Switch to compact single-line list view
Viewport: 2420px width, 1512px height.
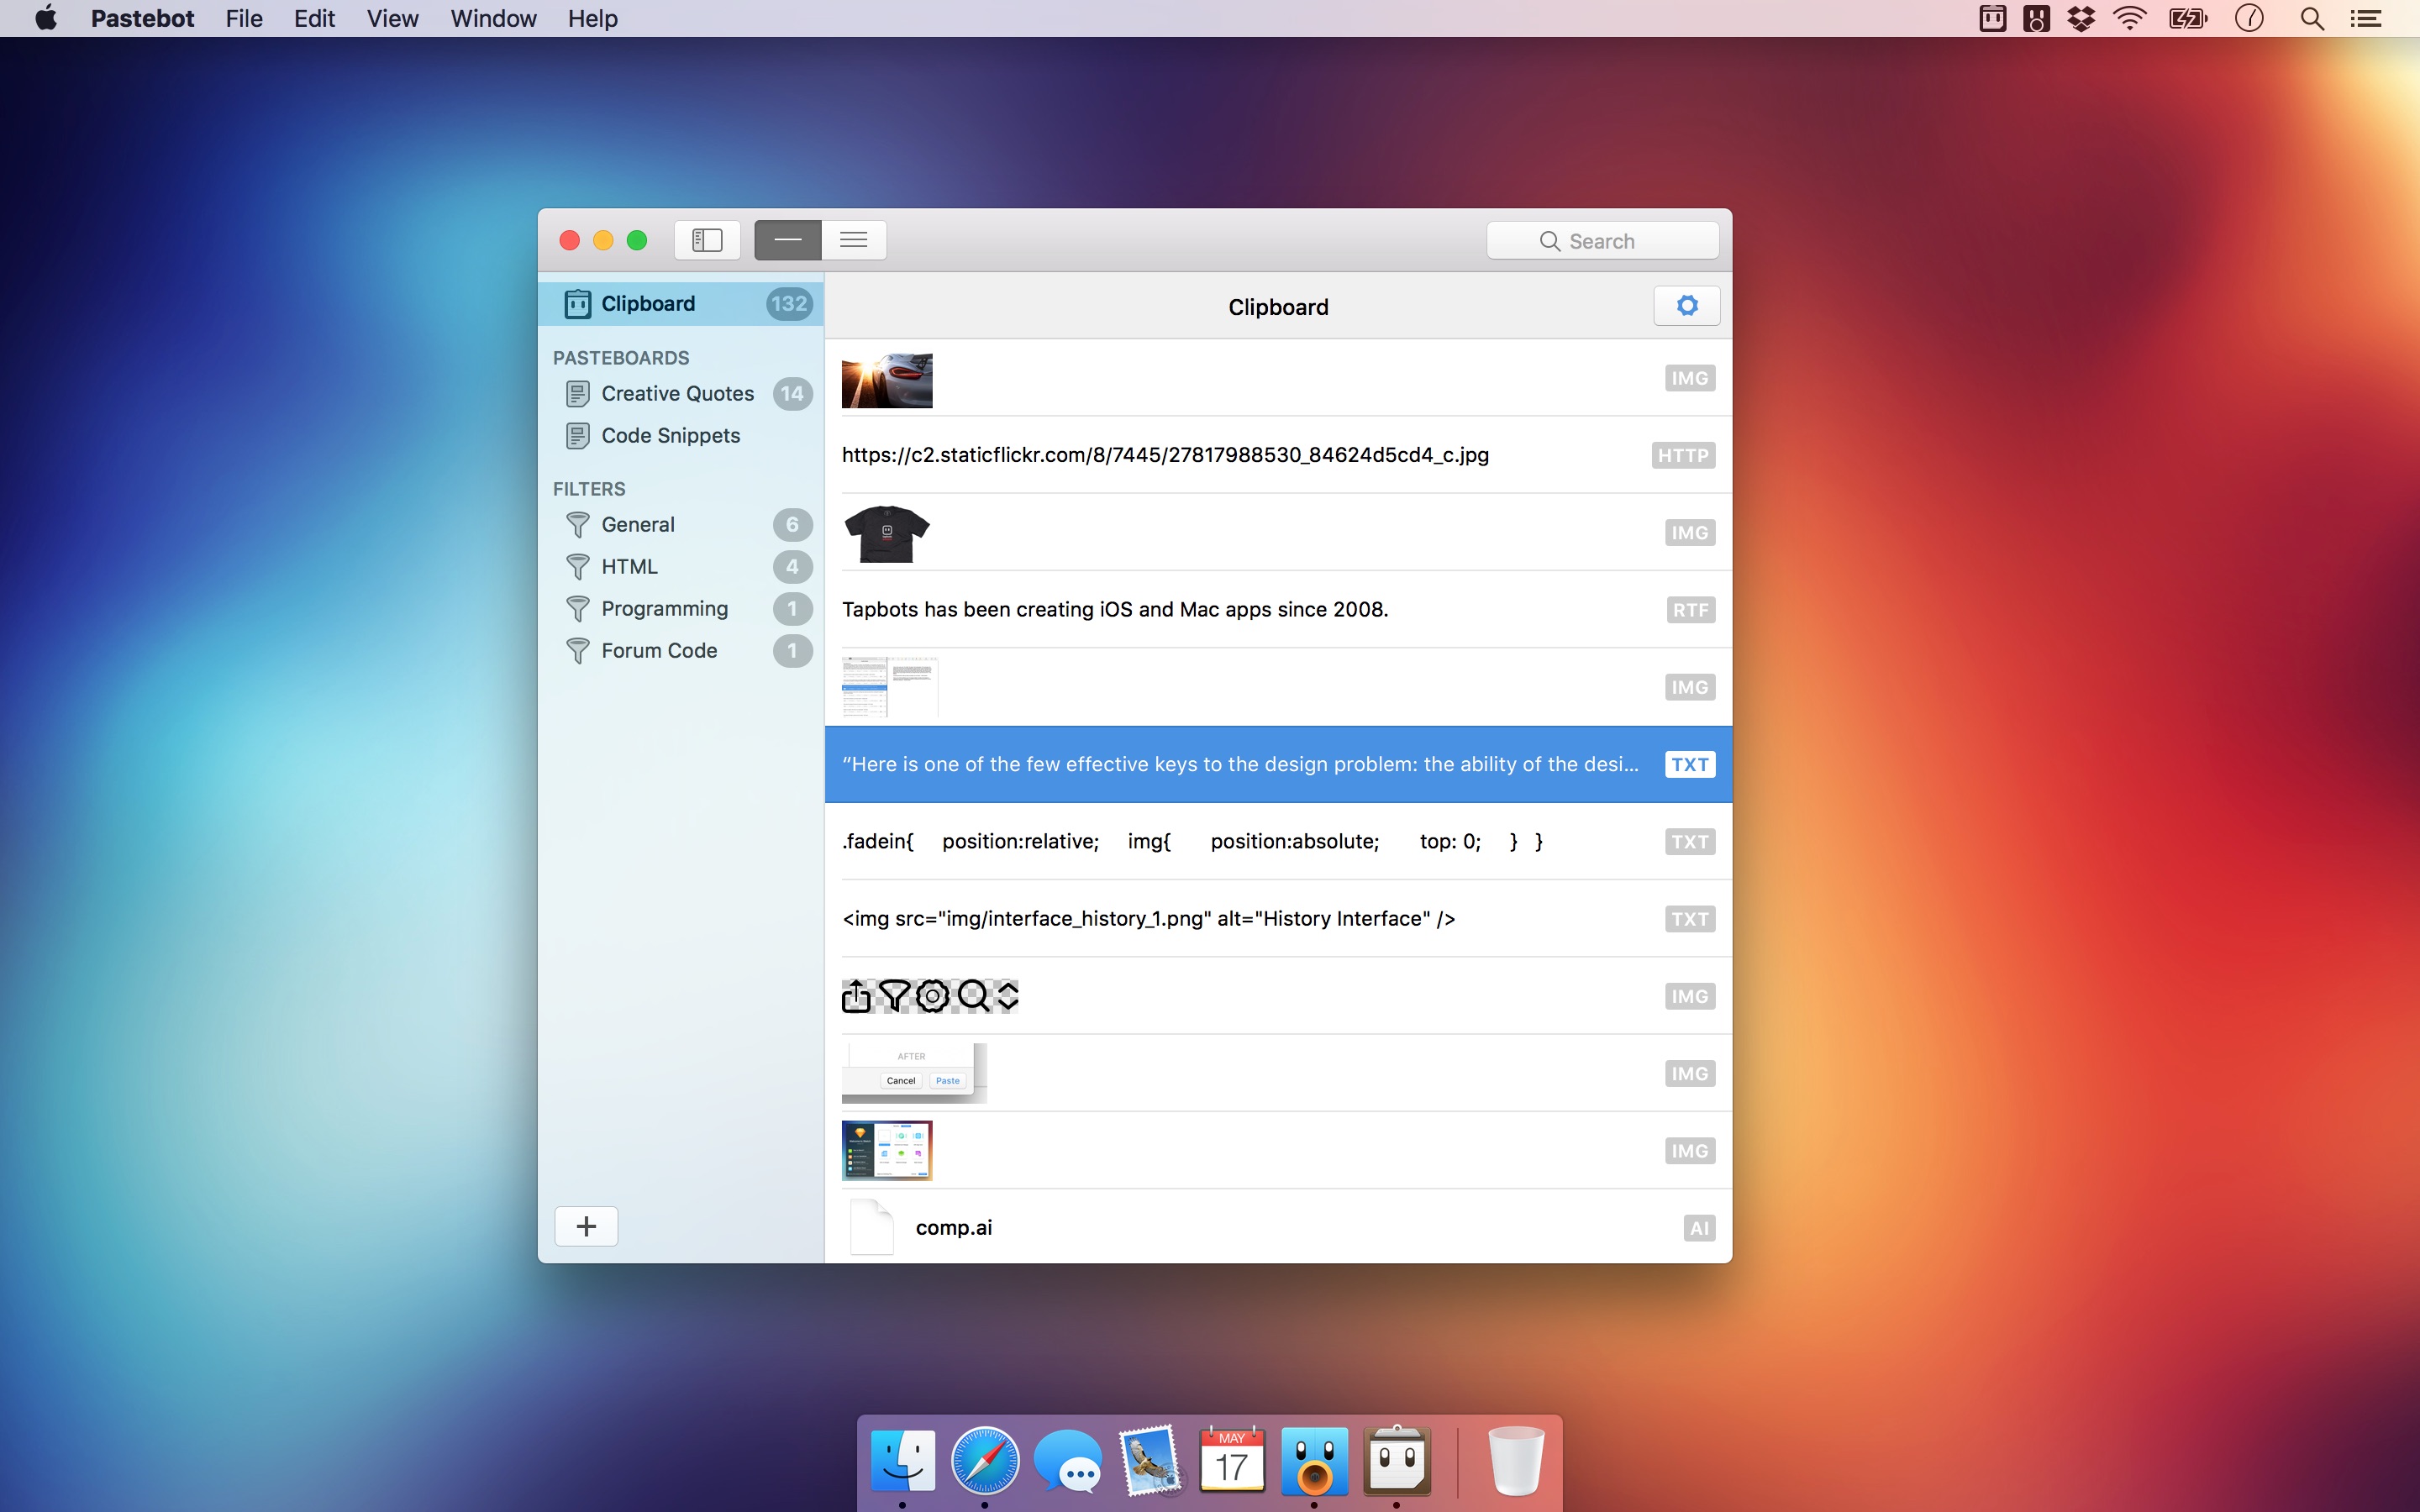786,240
